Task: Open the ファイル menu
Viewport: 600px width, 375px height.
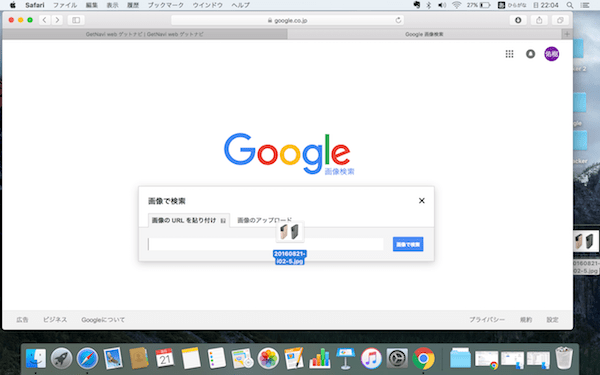Action: click(x=65, y=5)
